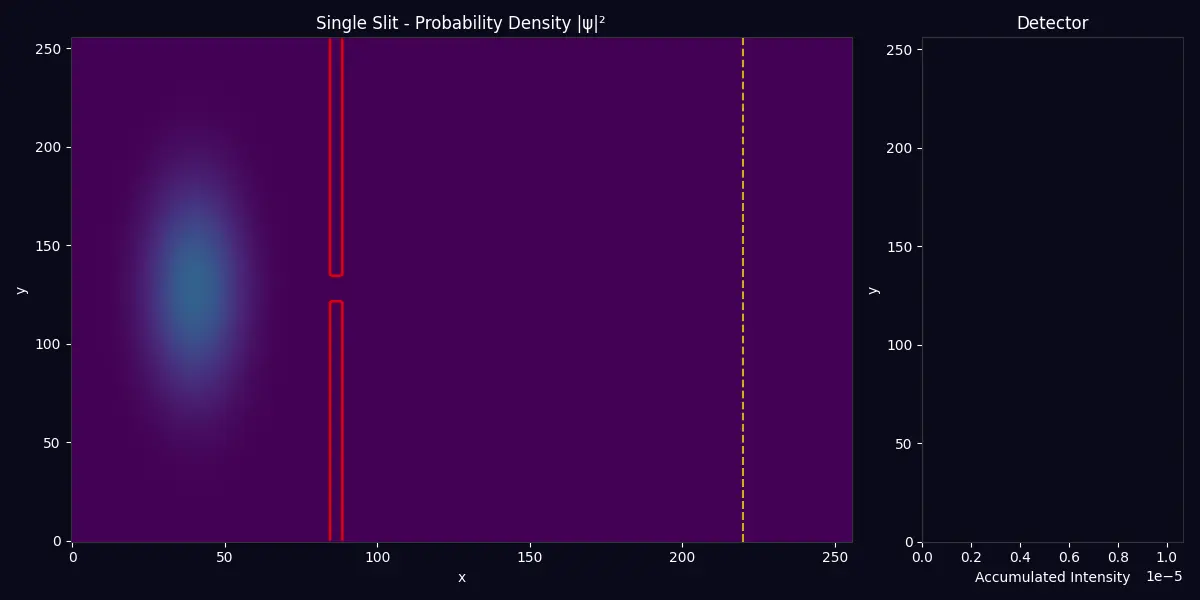This screenshot has height=600, width=1200.
Task: Click the 1e−5 scale exponent text
Action: pyautogui.click(x=1164, y=577)
